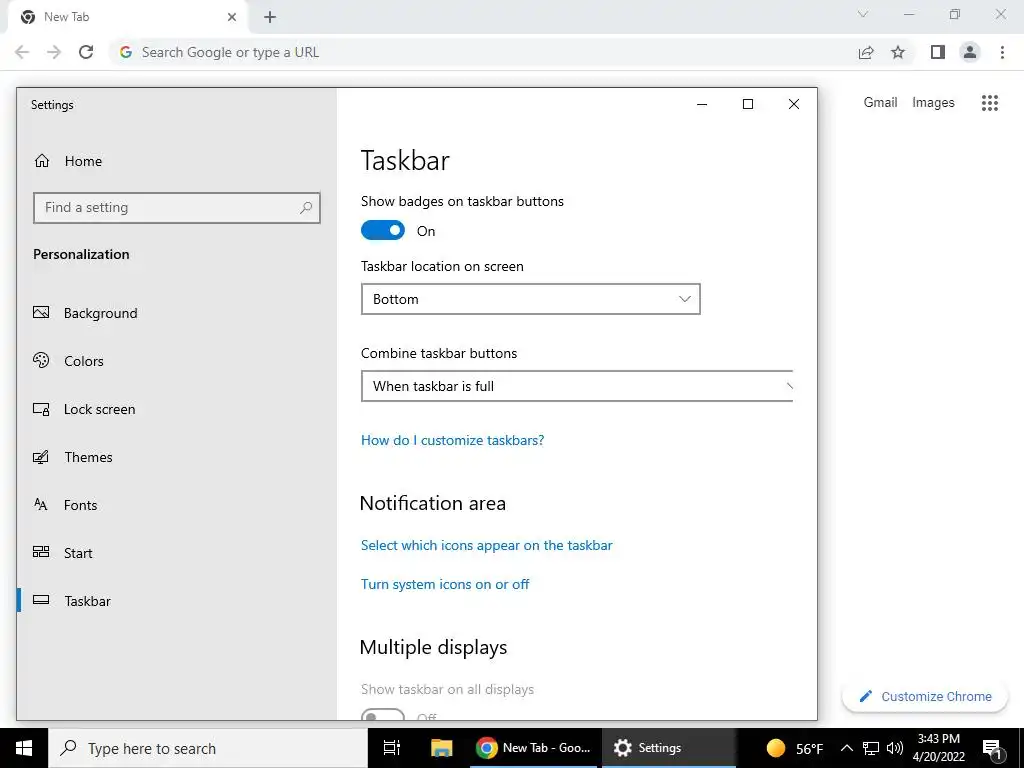Viewport: 1024px width, 768px height.
Task: Click Select which icons appear on the taskbar
Action: pos(487,545)
